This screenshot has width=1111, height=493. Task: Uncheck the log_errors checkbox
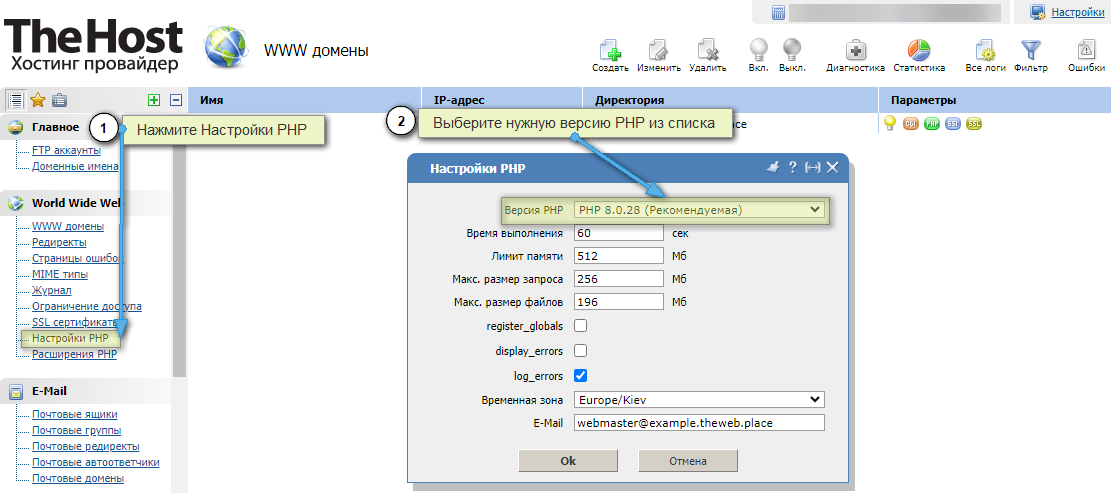click(x=580, y=375)
